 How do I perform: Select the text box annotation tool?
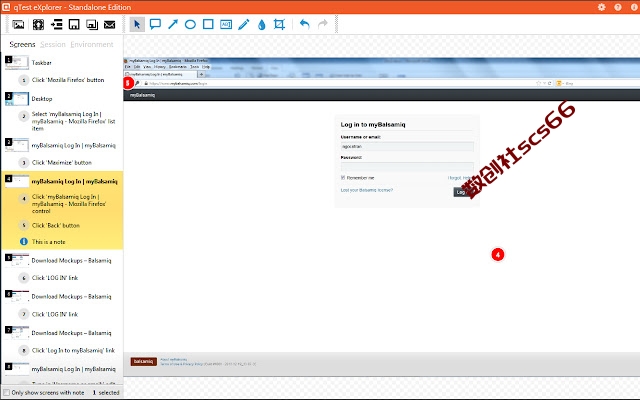pos(226,24)
